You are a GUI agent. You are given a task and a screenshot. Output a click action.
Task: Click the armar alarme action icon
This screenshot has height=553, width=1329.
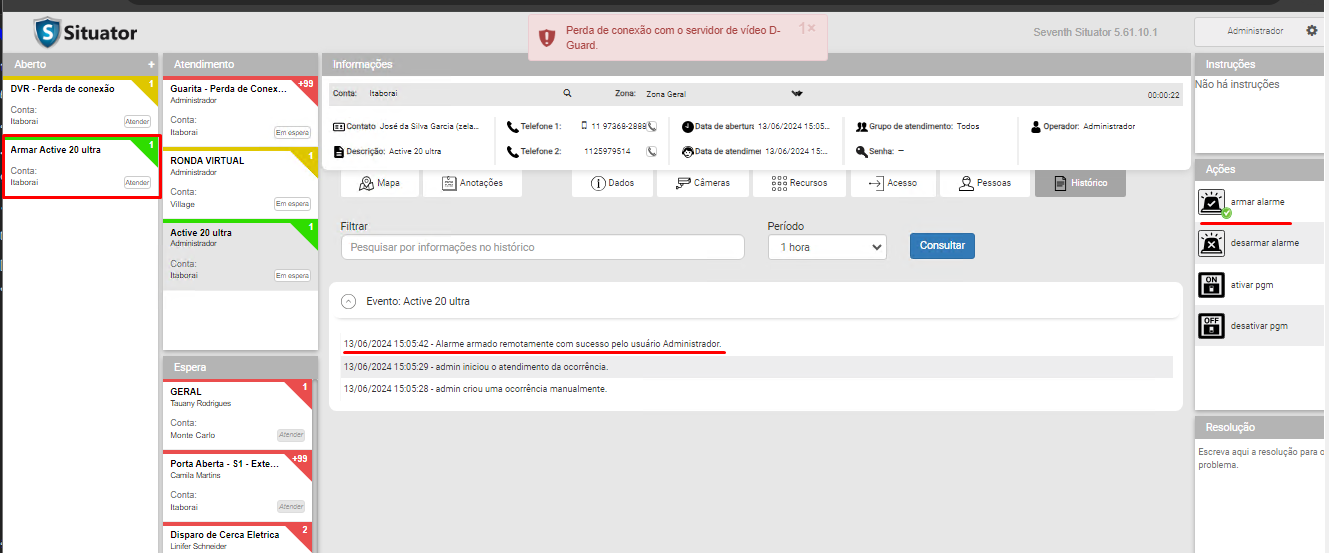pos(1212,203)
